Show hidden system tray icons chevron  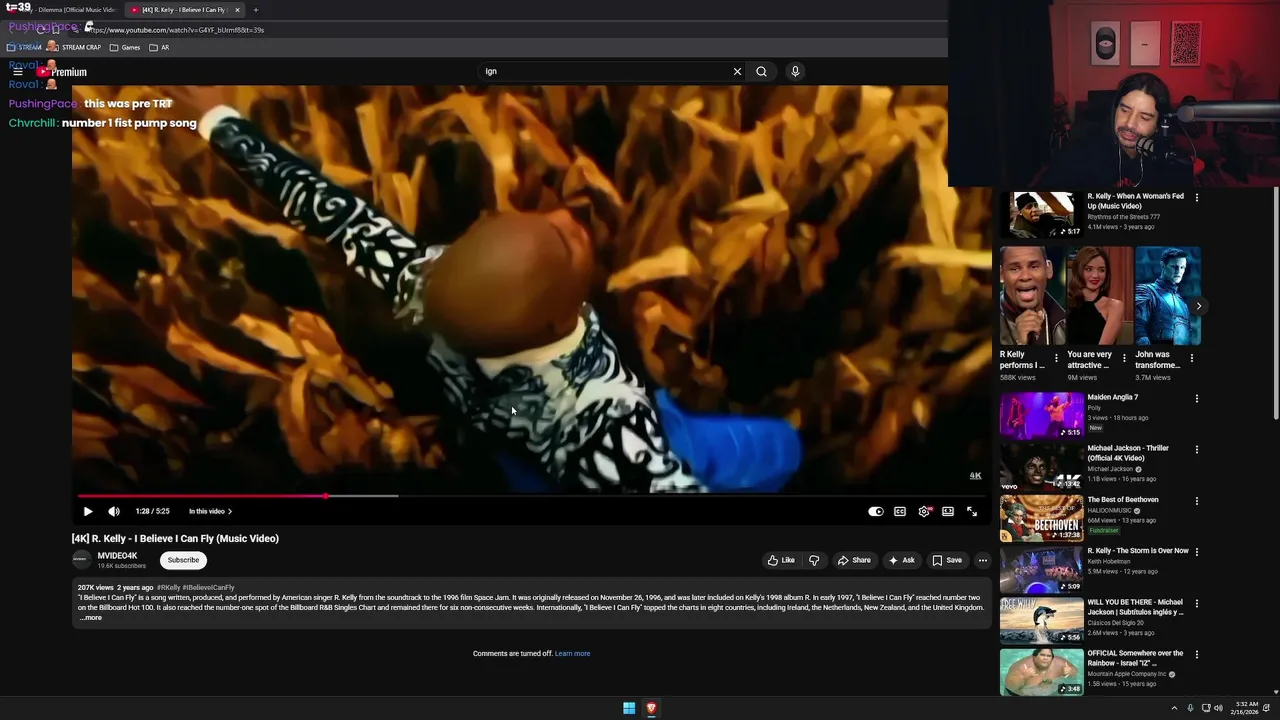[x=1174, y=708]
